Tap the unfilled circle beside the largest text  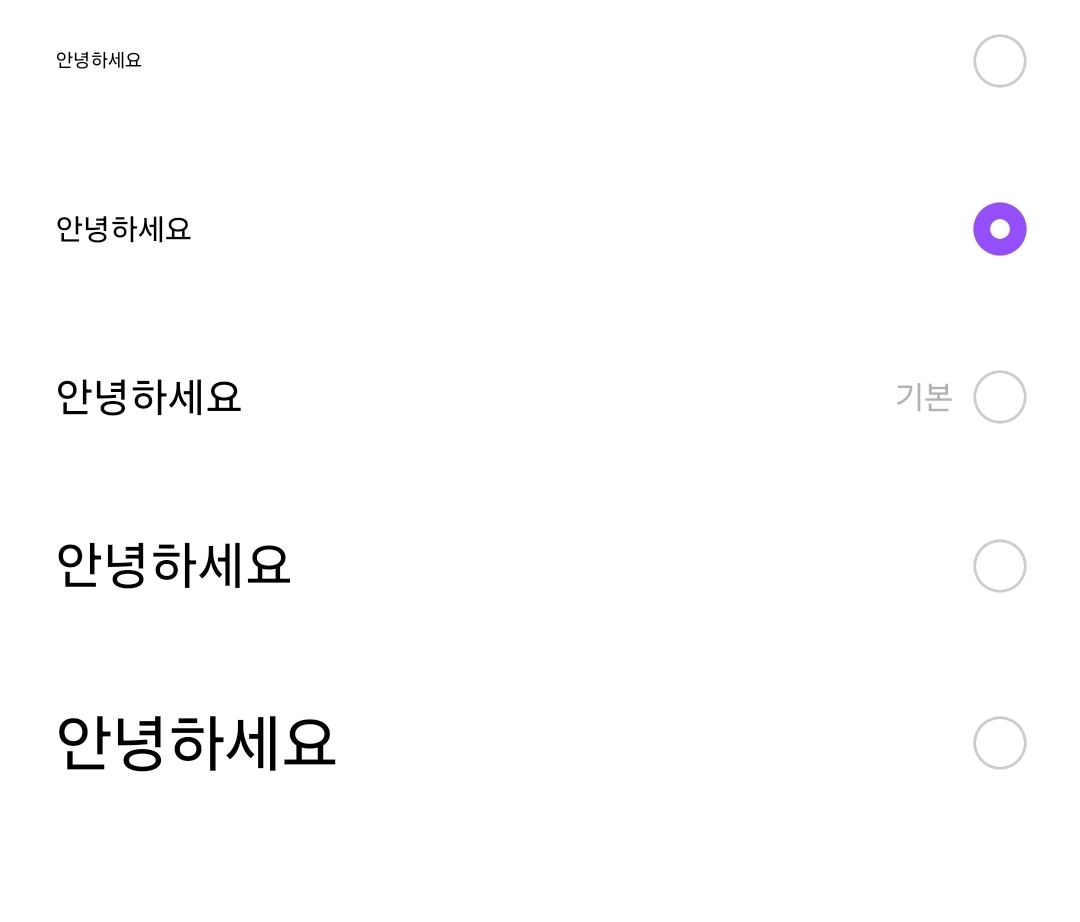[999, 744]
